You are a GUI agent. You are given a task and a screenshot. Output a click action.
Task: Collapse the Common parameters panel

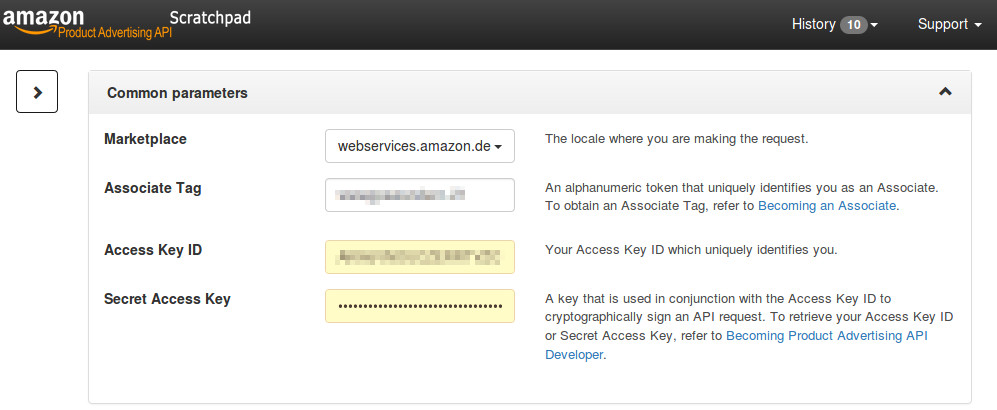(945, 92)
